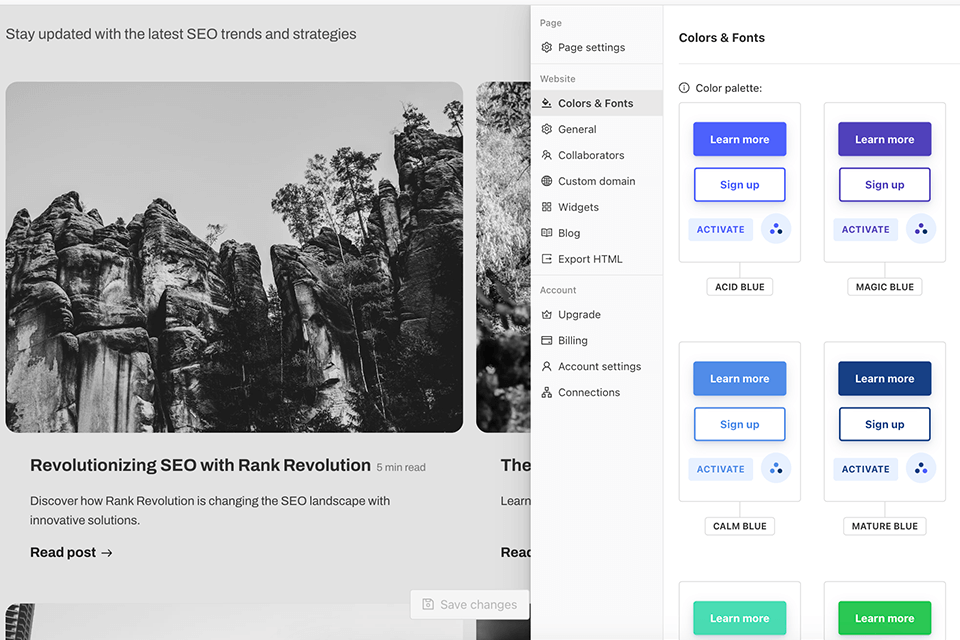Open Custom domain settings
This screenshot has width=960, height=640.
coord(597,181)
